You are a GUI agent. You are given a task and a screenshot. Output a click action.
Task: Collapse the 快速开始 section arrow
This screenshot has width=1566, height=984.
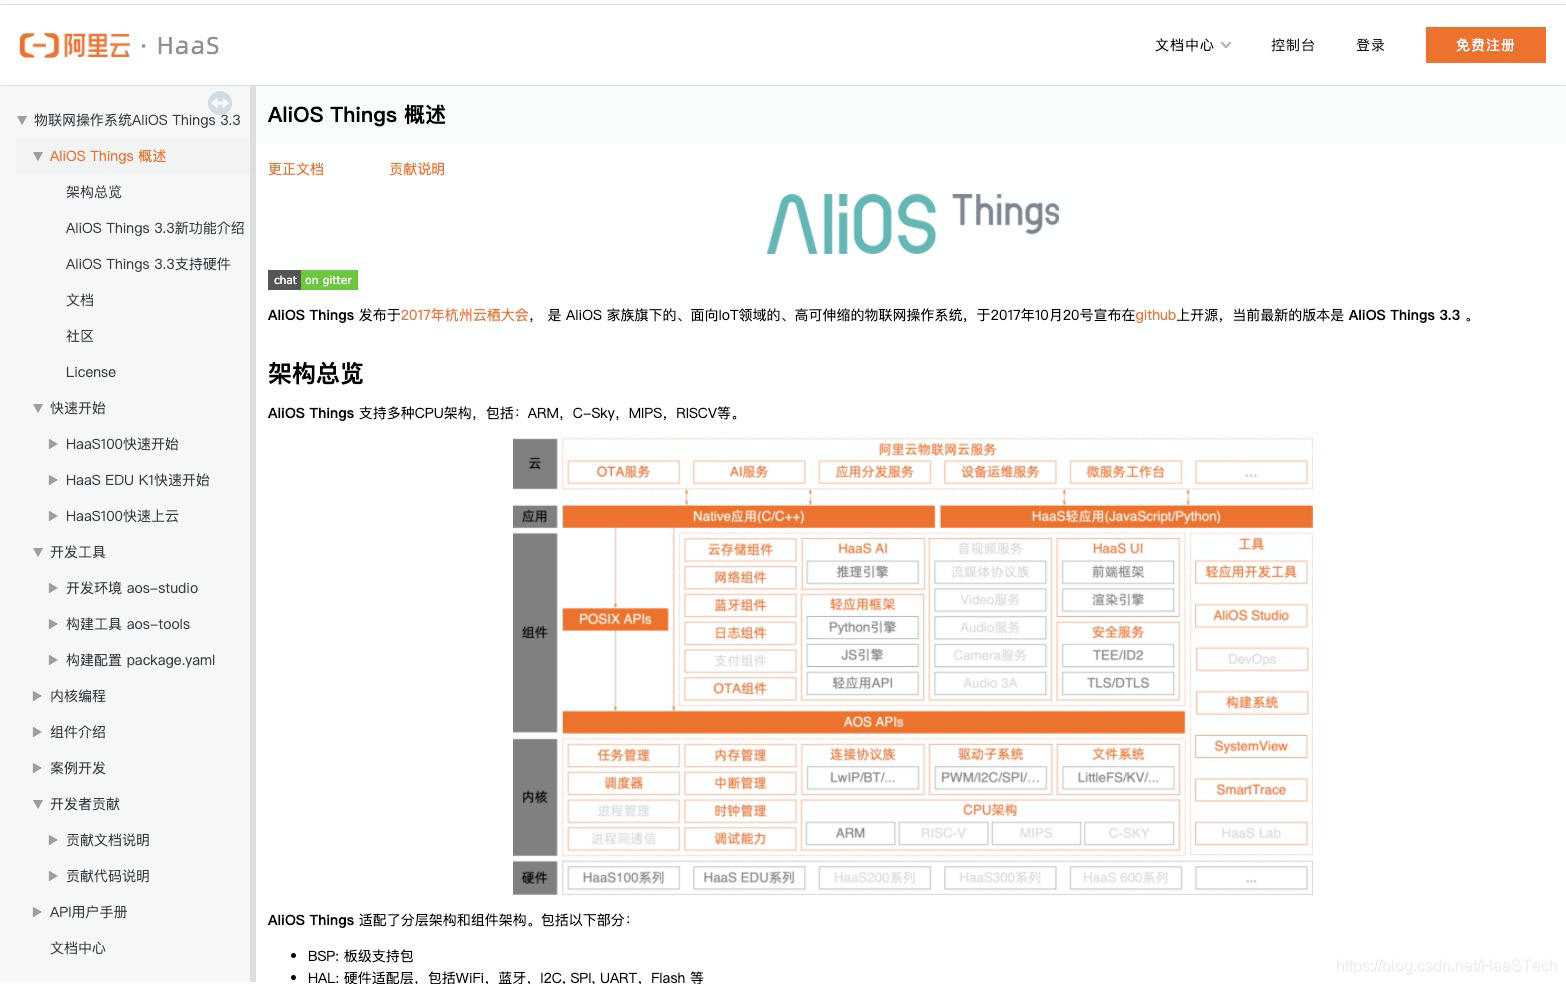[38, 408]
